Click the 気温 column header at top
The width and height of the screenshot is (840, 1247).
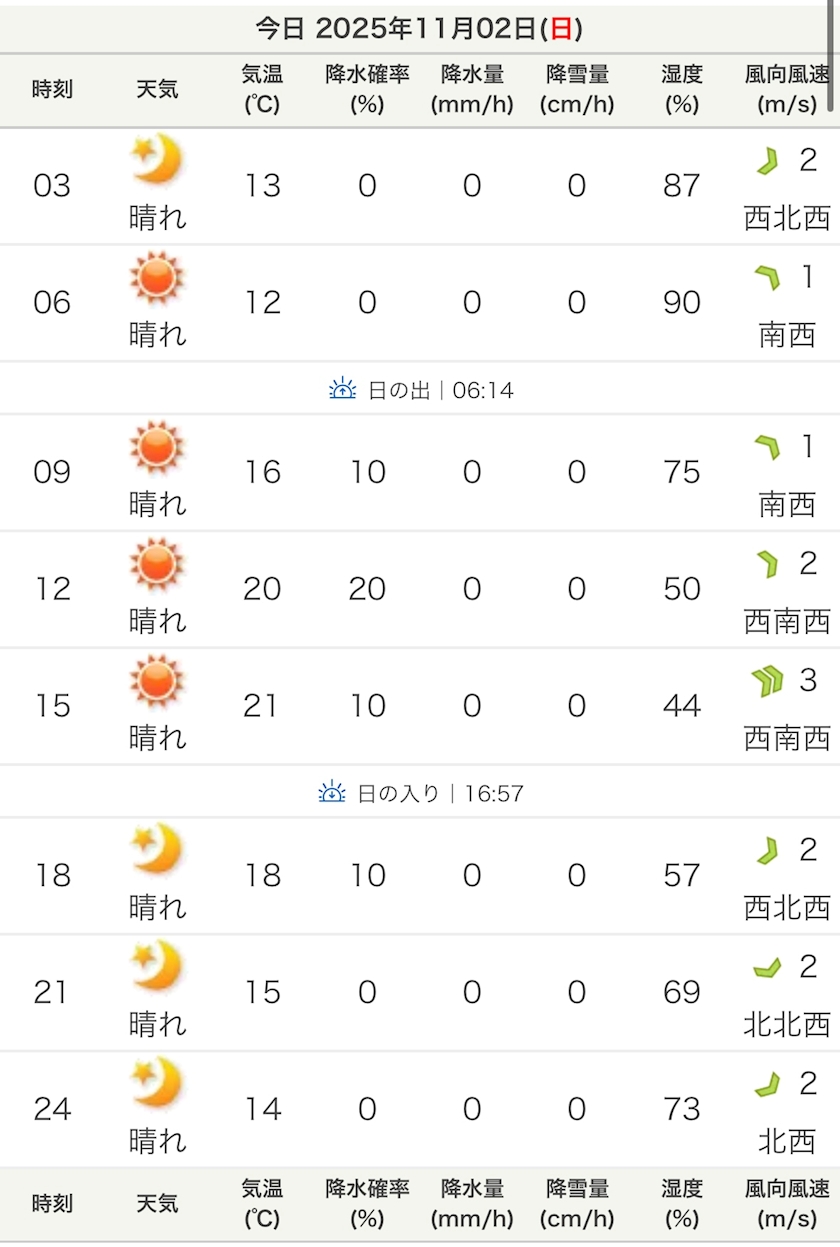click(262, 89)
